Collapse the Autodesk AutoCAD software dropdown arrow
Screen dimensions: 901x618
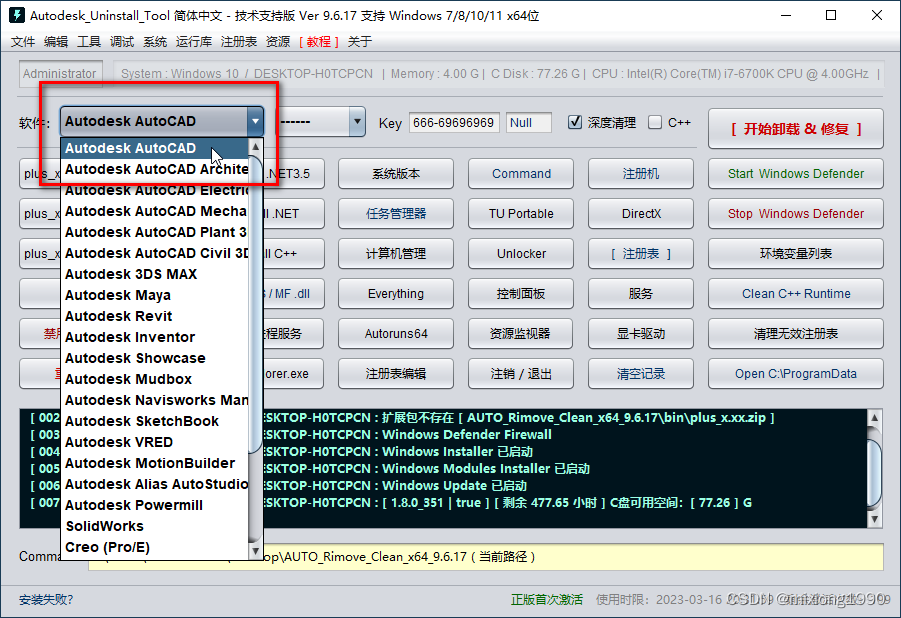tap(255, 122)
